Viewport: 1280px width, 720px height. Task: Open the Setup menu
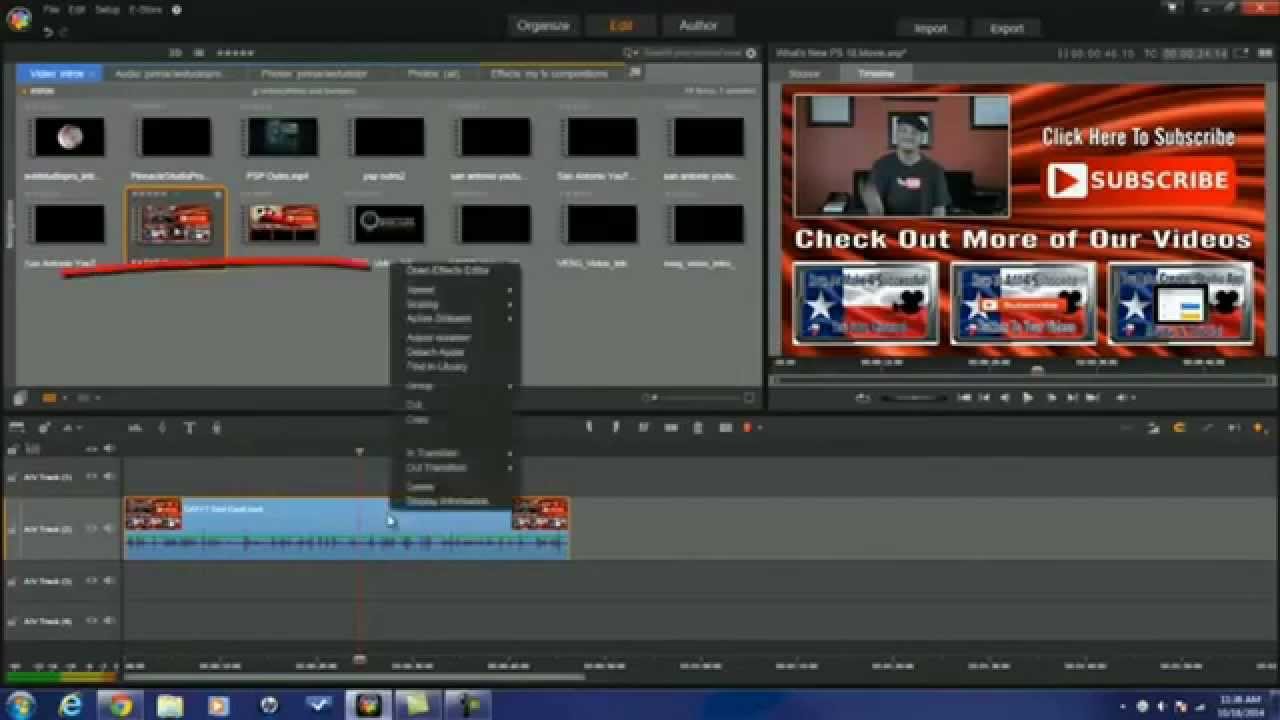(107, 10)
